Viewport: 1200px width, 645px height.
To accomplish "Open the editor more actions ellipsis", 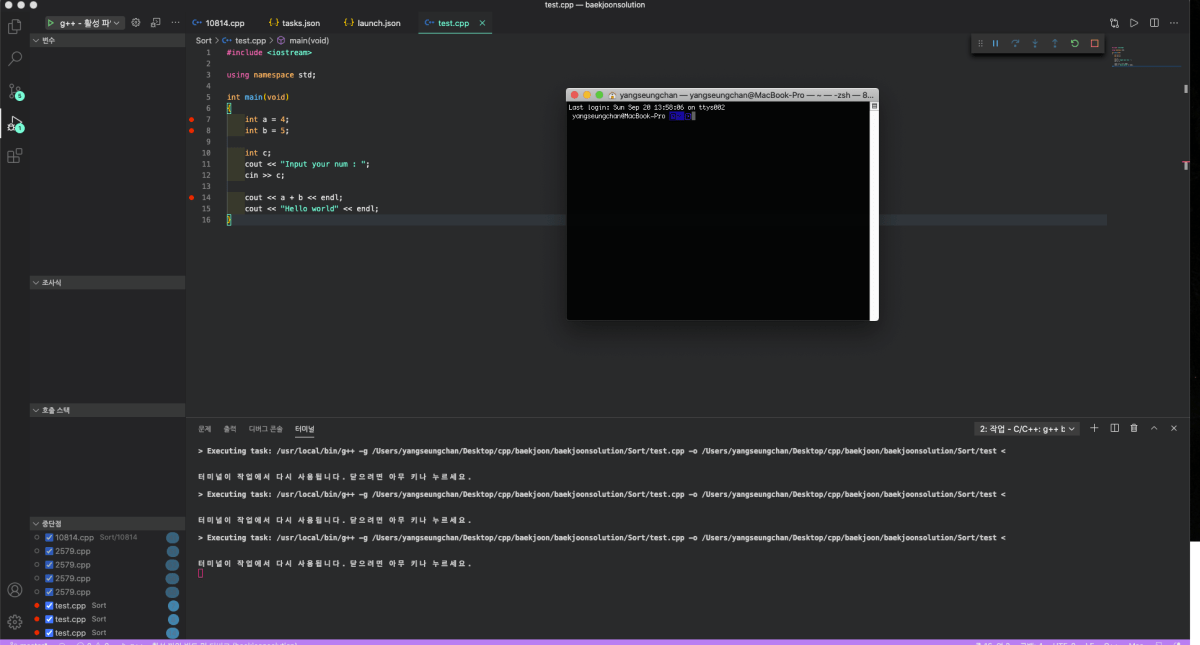I will click(1175, 22).
